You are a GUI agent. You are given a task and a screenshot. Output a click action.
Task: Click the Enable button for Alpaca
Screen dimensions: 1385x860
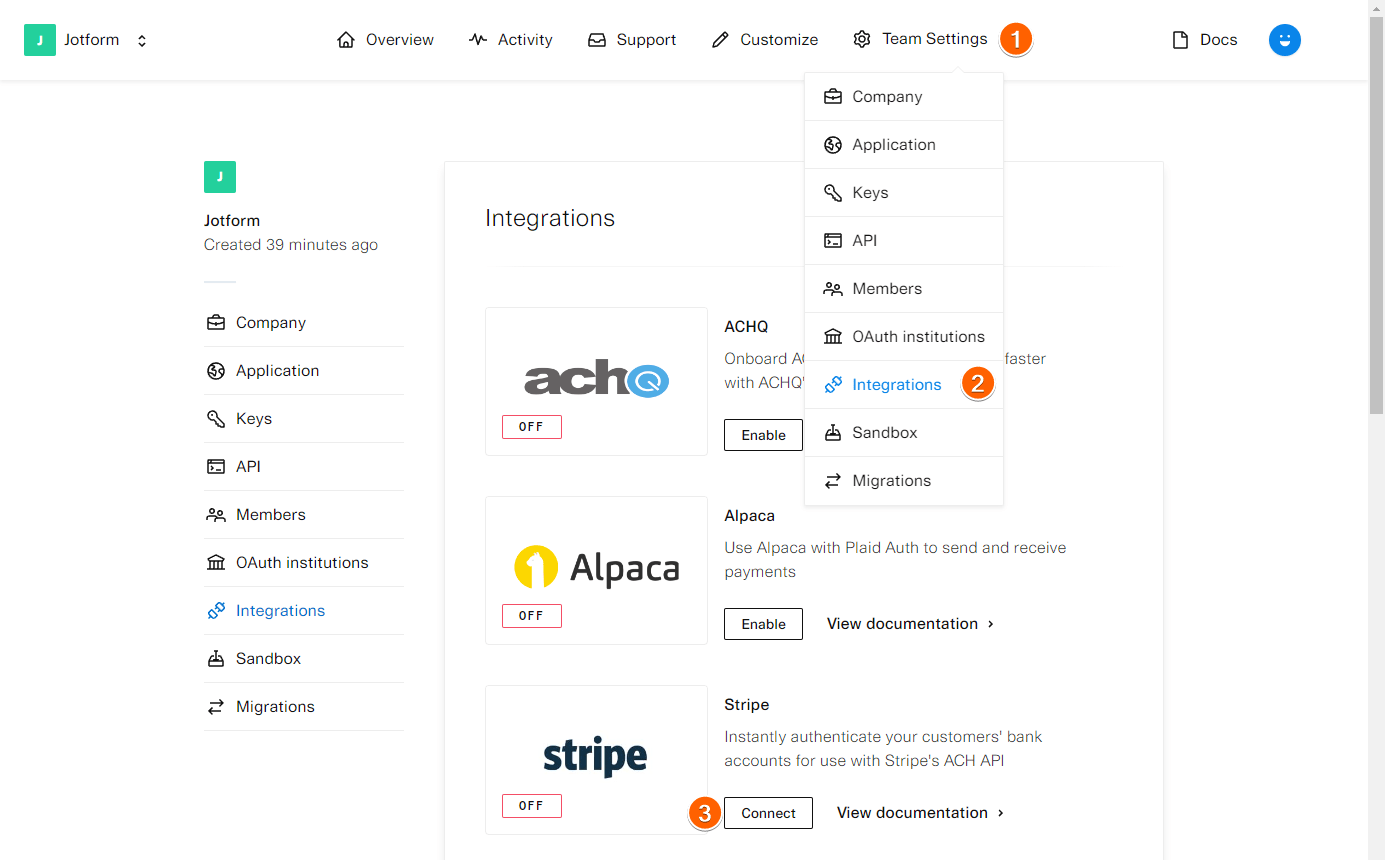(x=763, y=624)
